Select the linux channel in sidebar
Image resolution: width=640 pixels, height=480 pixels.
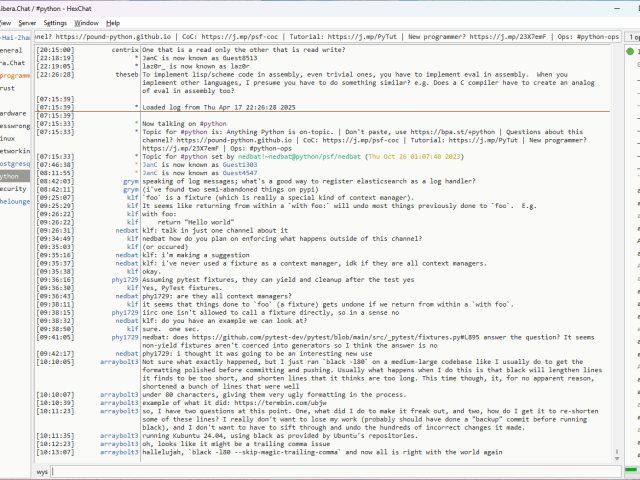[x=8, y=138]
